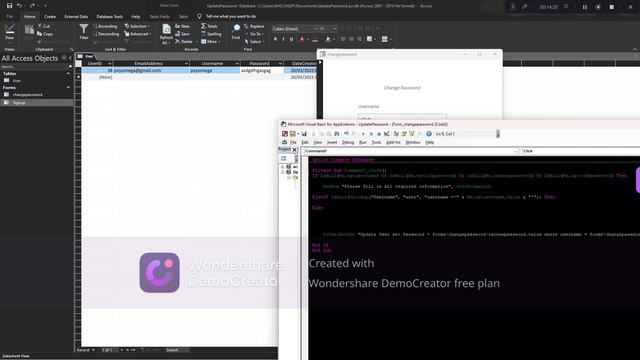640x360 pixels.
Task: Click the Find binoculars icon in VBA toolbar
Action: 337,134
